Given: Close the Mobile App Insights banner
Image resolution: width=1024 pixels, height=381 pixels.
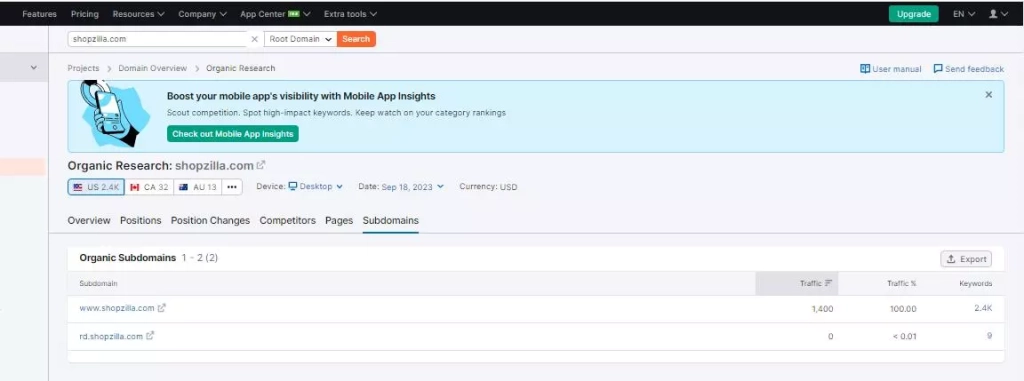Looking at the screenshot, I should point(989,95).
